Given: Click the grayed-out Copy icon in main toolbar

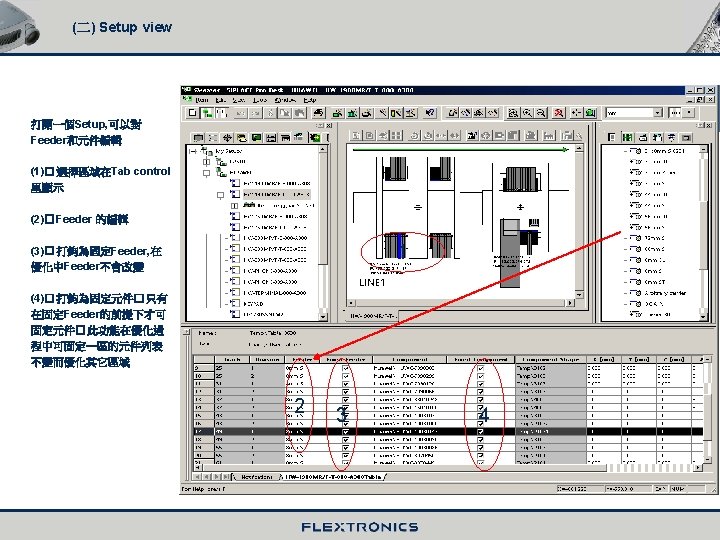Looking at the screenshot, I should tap(285, 112).
